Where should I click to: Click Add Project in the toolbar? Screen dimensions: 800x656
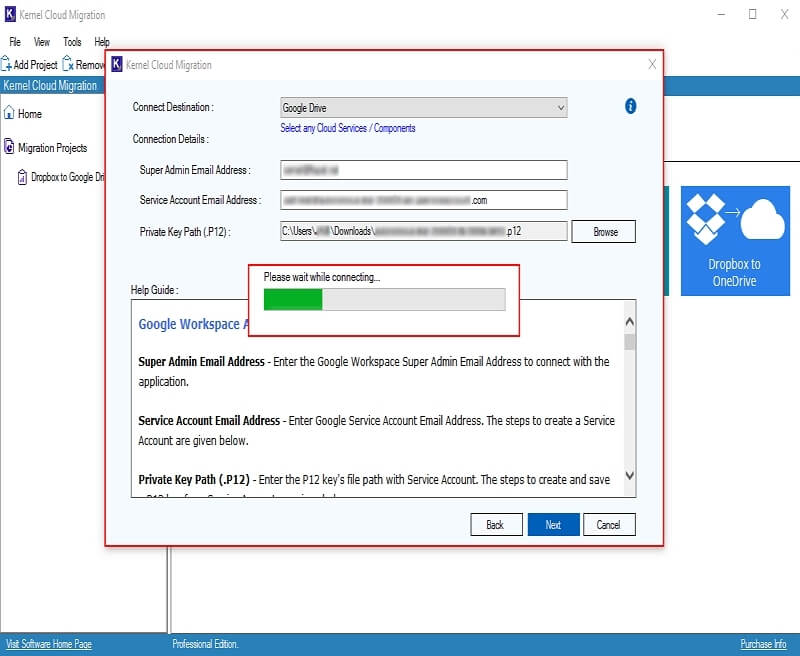click(x=29, y=64)
